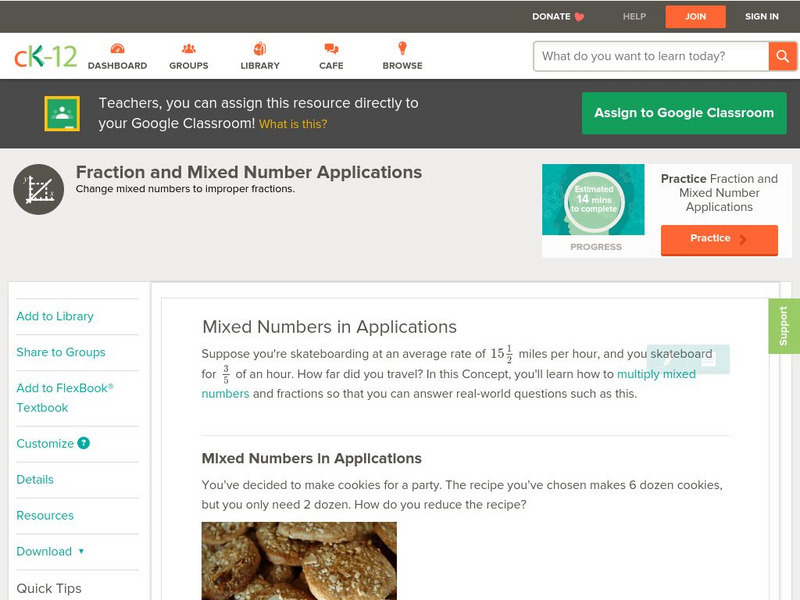The height and width of the screenshot is (600, 800).
Task: Click the faded annotation toolbar overlay
Action: point(688,360)
